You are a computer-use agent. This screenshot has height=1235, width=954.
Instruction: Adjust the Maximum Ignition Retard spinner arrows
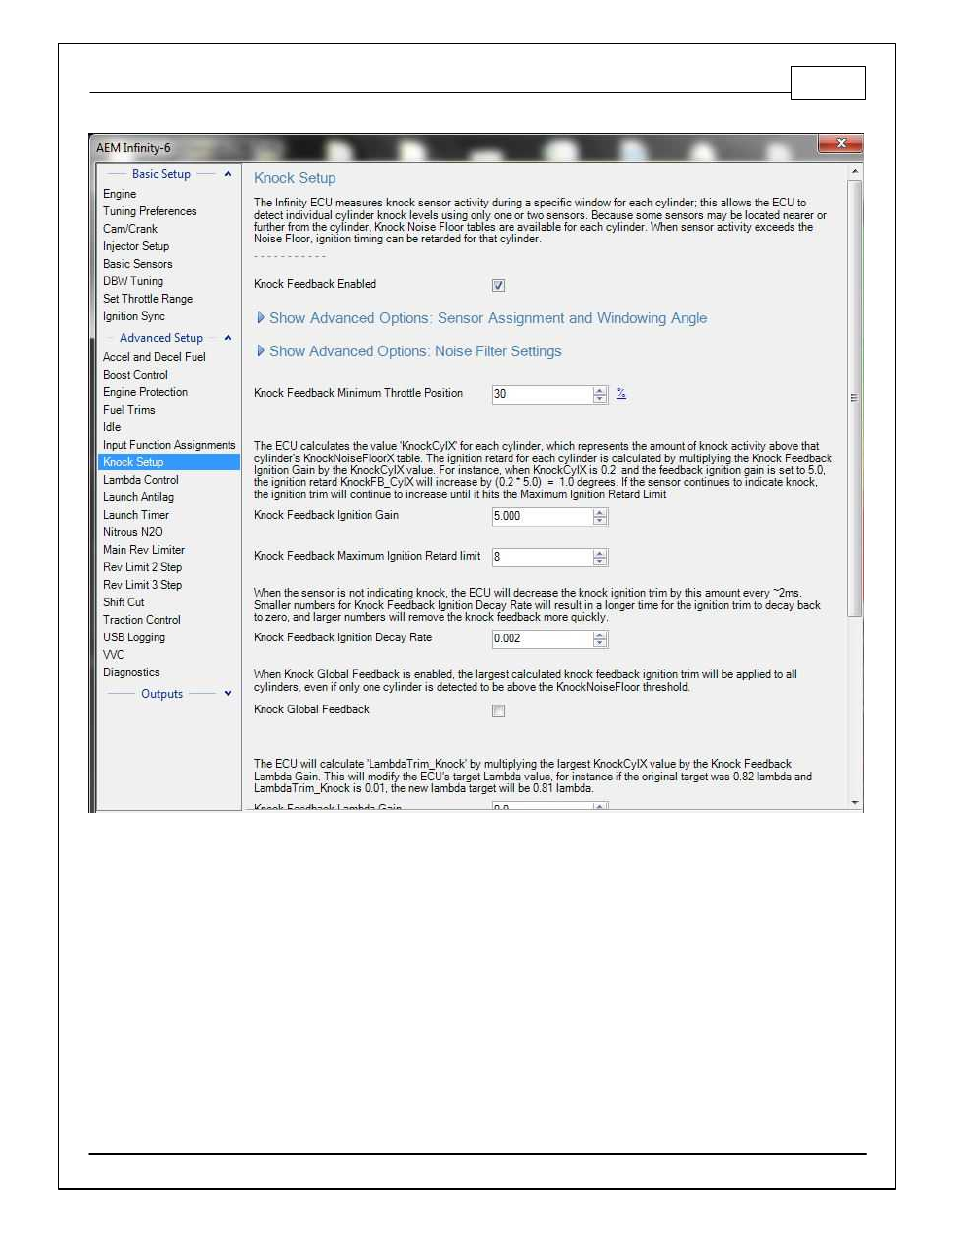(x=600, y=557)
